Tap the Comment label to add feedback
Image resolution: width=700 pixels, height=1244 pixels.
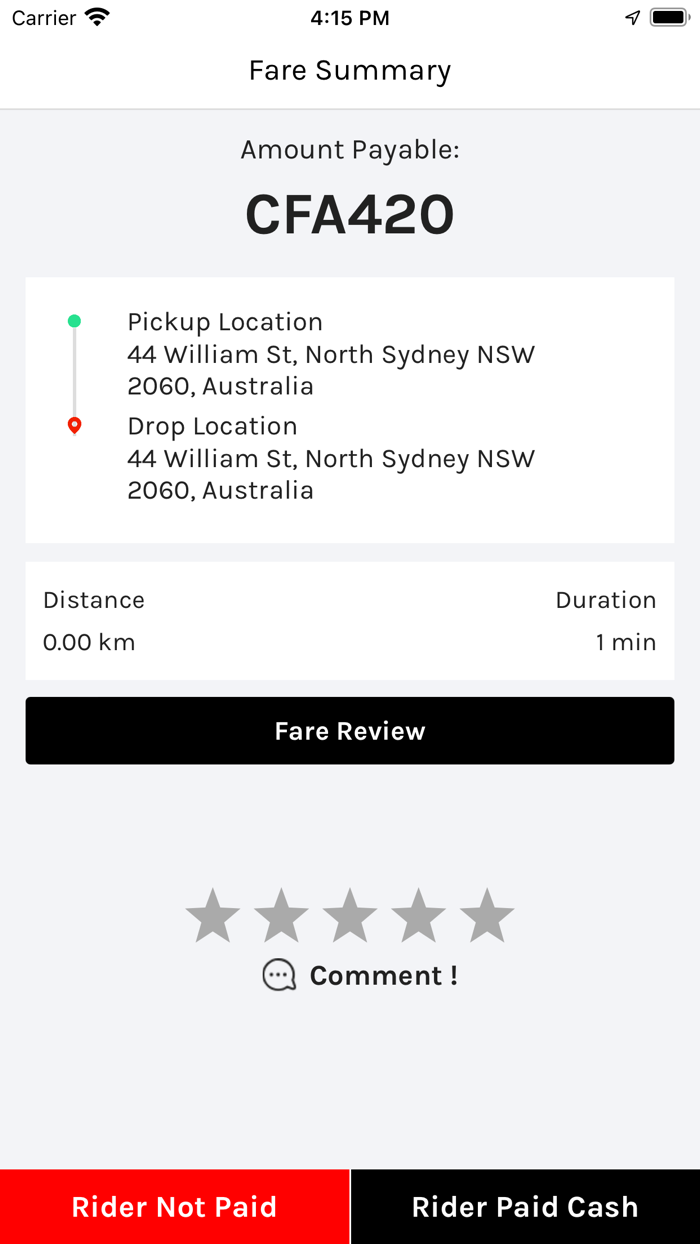coord(384,975)
